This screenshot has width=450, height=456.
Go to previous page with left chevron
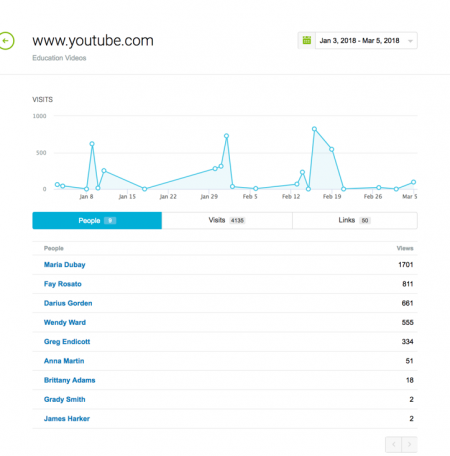394,444
